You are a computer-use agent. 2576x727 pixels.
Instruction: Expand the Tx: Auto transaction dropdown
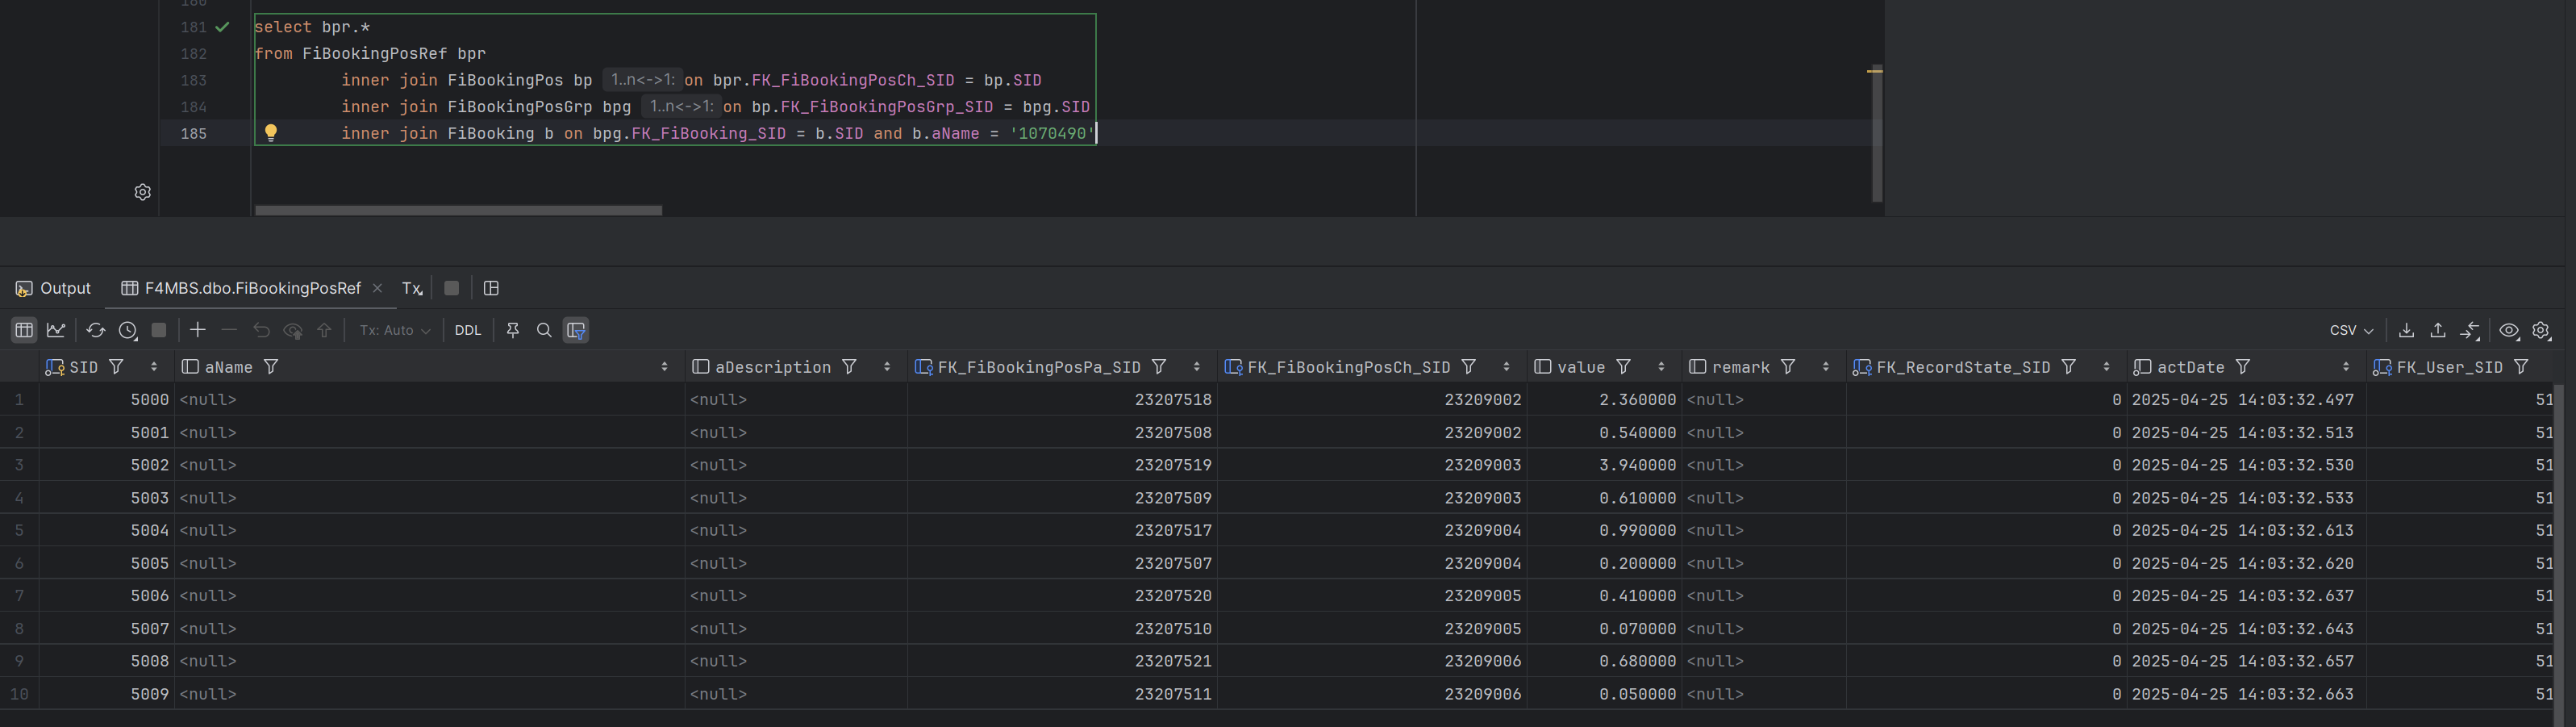coord(395,330)
